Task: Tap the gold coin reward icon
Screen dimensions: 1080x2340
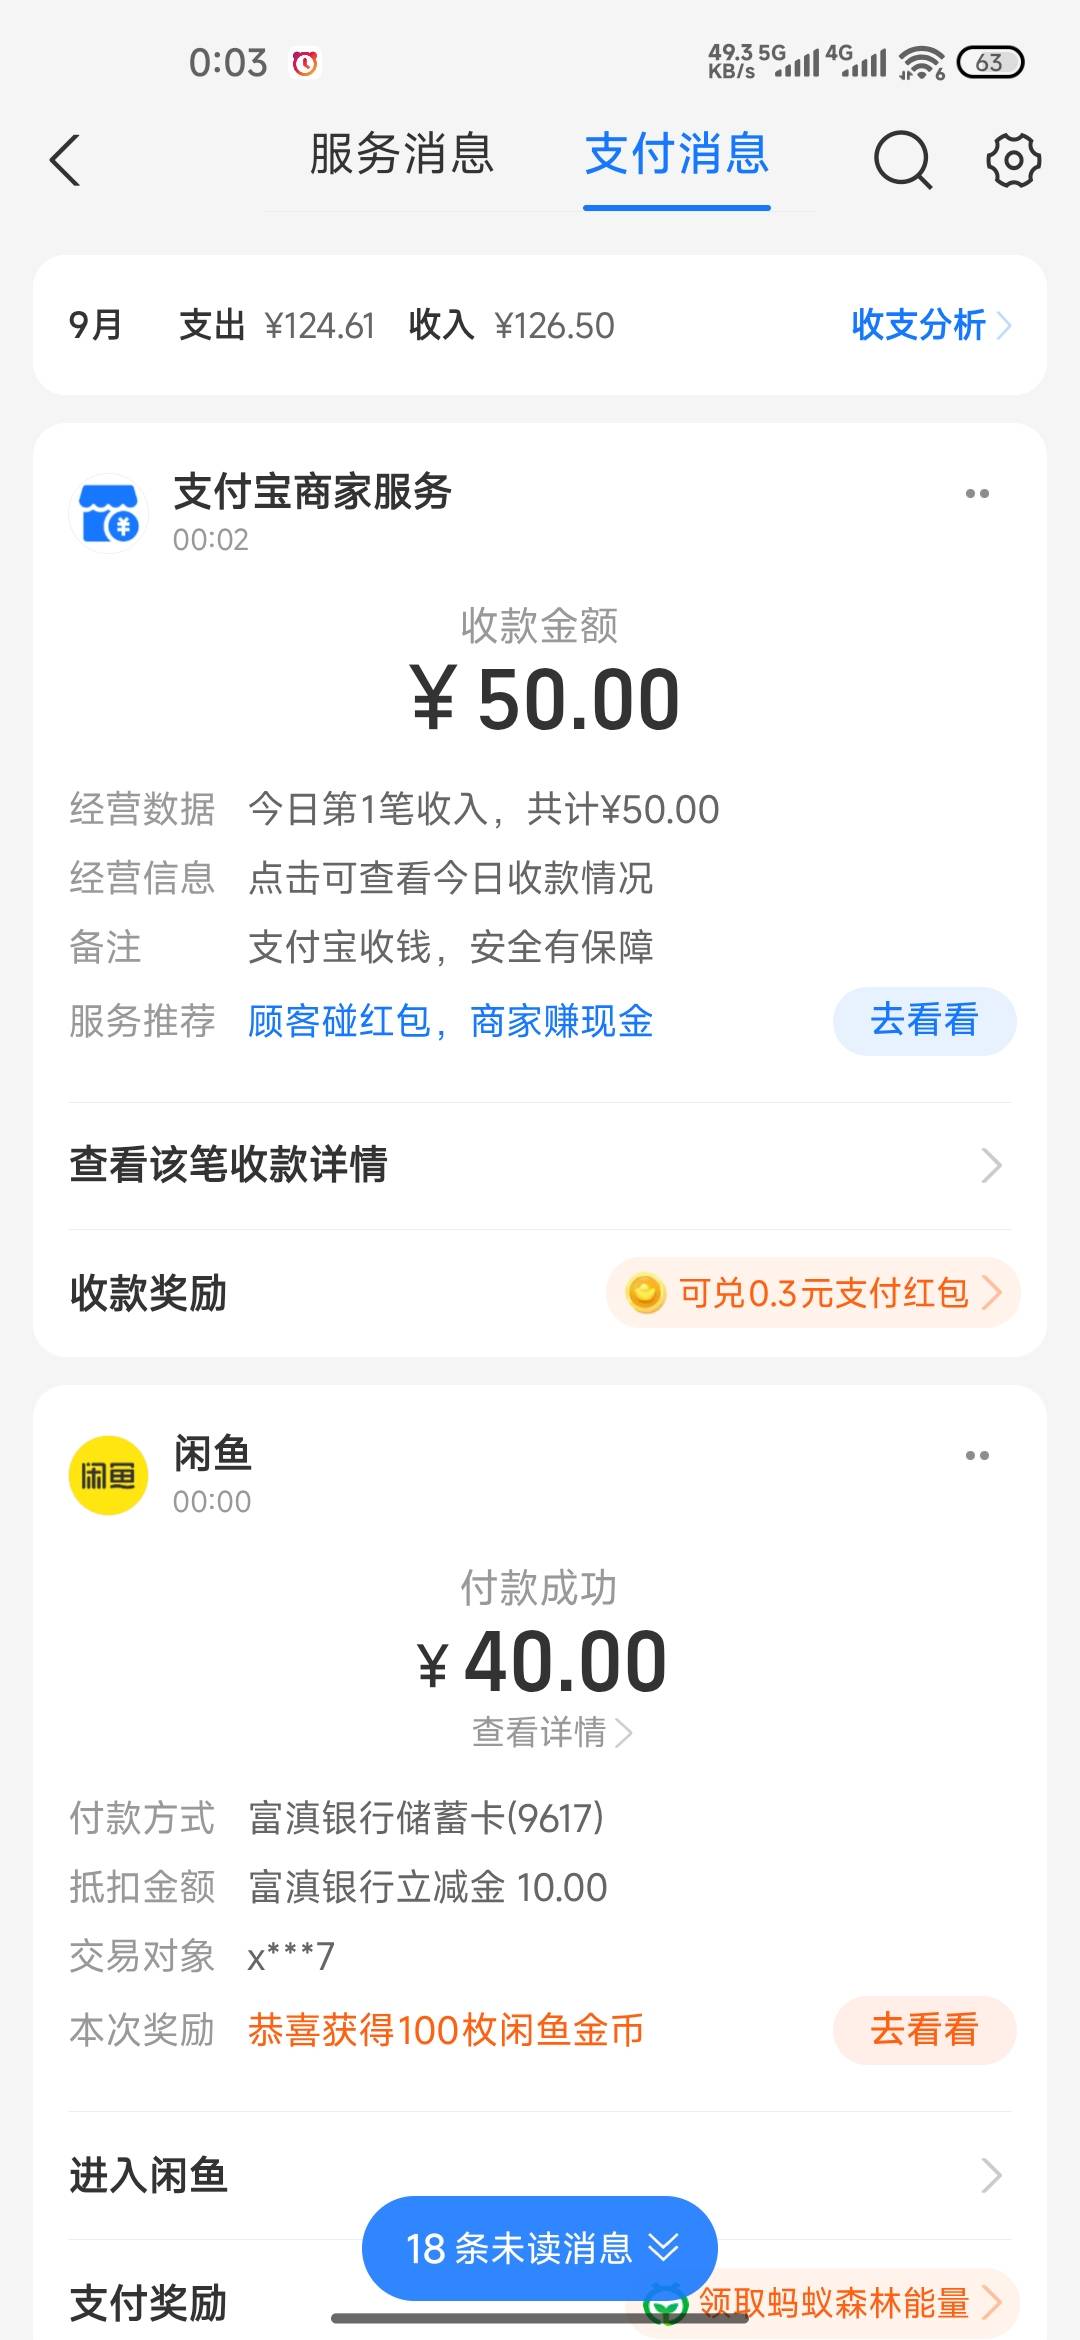Action: (645, 1293)
